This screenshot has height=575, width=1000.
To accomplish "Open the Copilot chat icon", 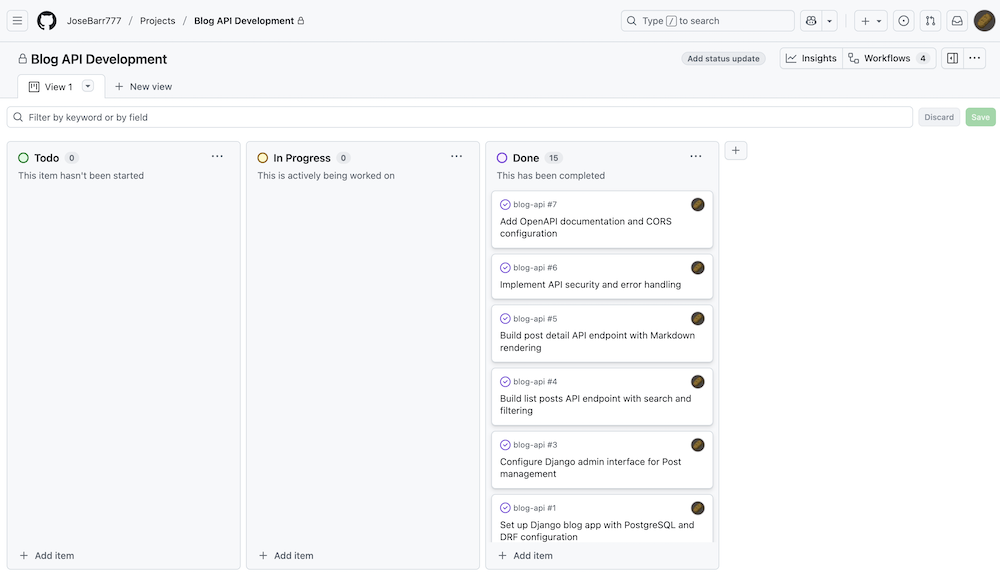I will (811, 21).
